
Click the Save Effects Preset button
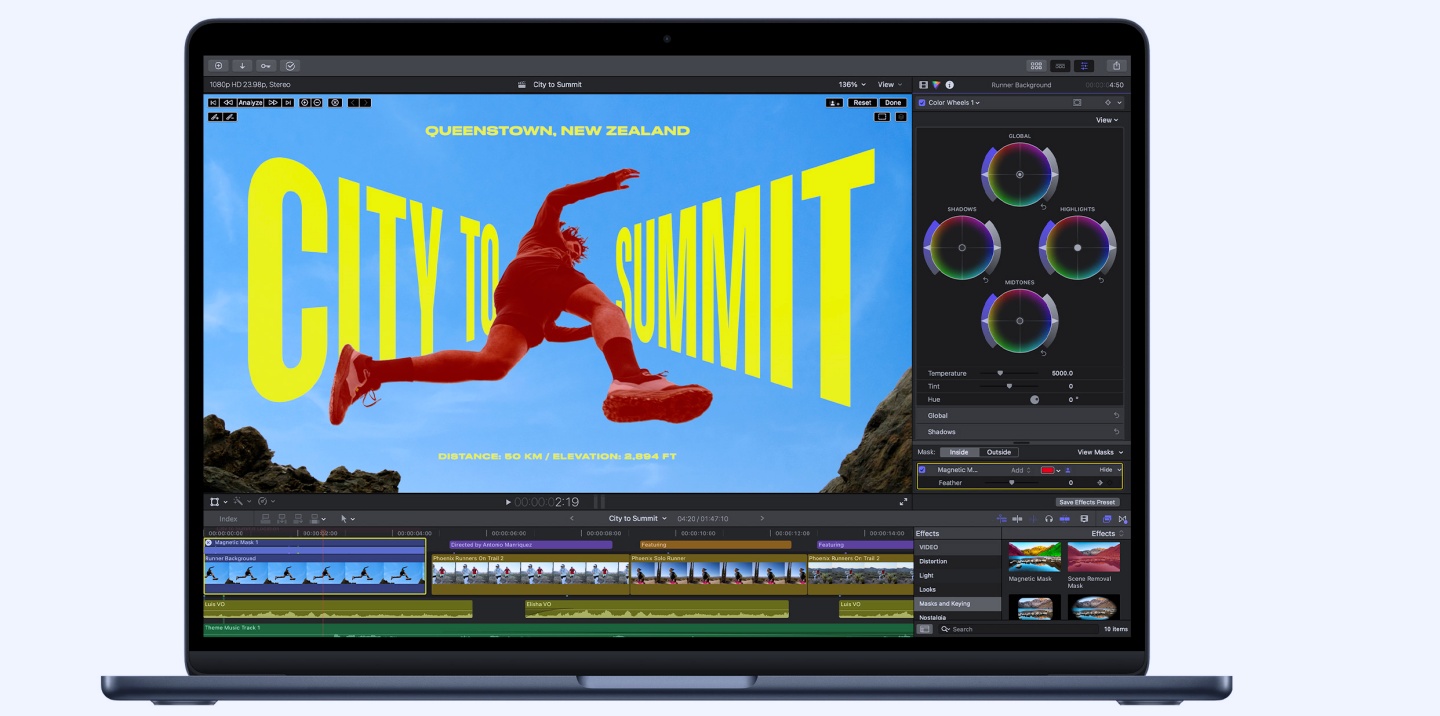1087,502
